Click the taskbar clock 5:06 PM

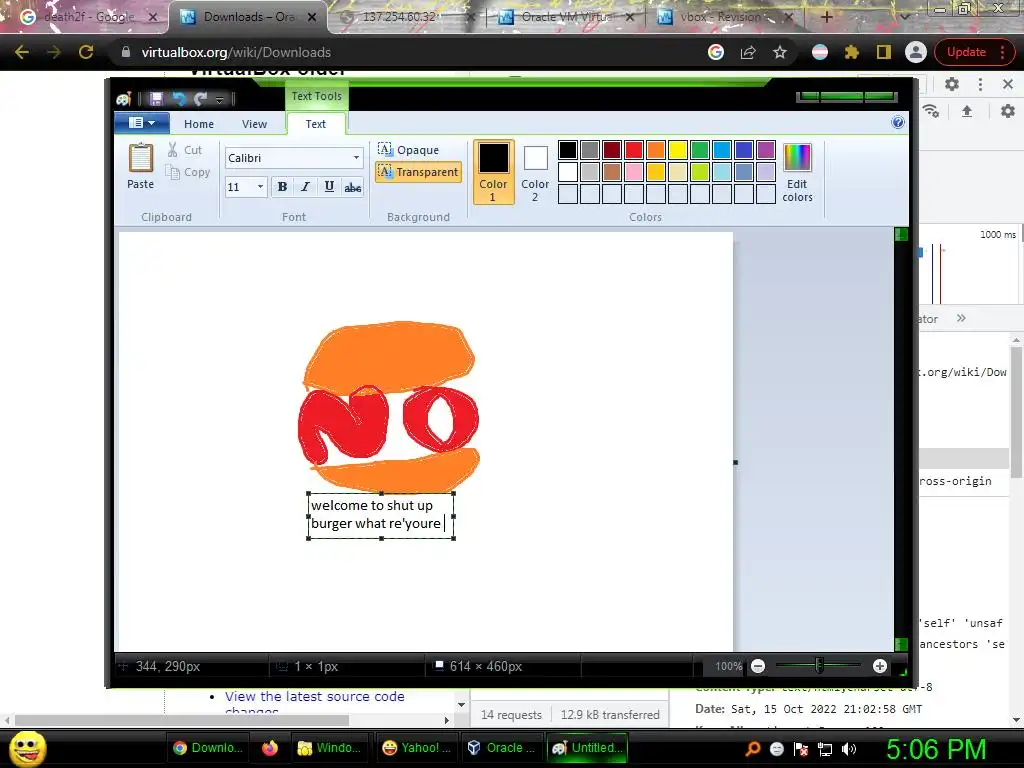point(936,749)
